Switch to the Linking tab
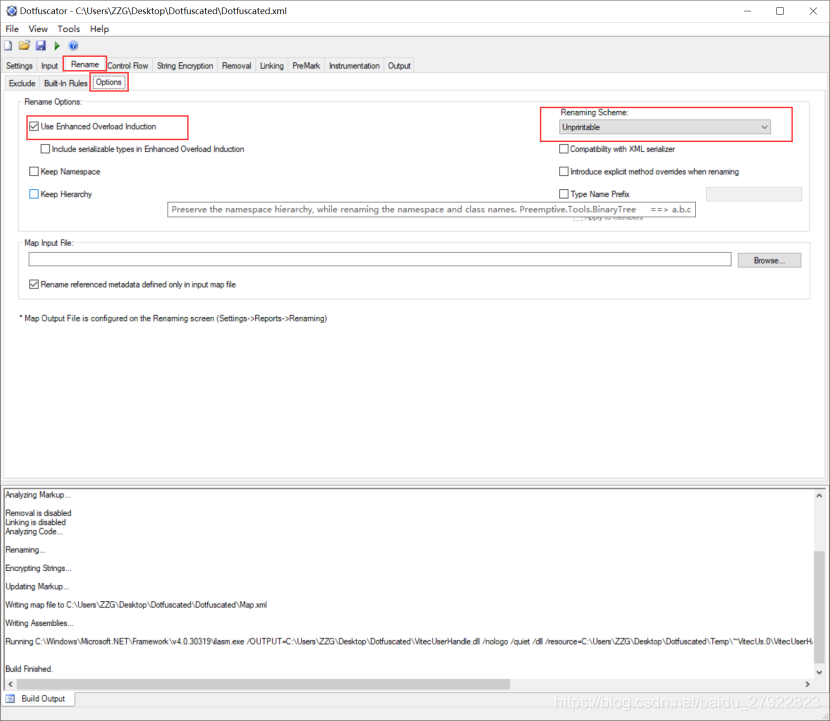The image size is (830, 721). pyautogui.click(x=272, y=66)
